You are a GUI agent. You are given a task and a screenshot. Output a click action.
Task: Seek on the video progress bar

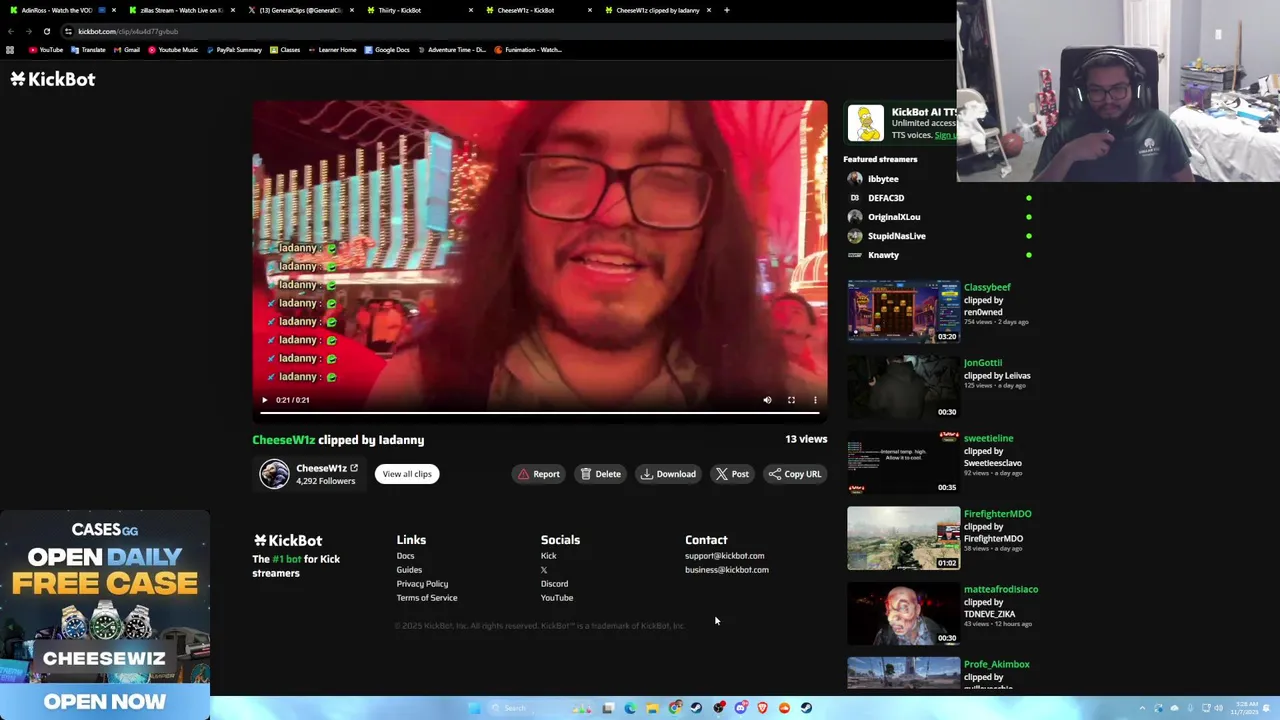(540, 412)
